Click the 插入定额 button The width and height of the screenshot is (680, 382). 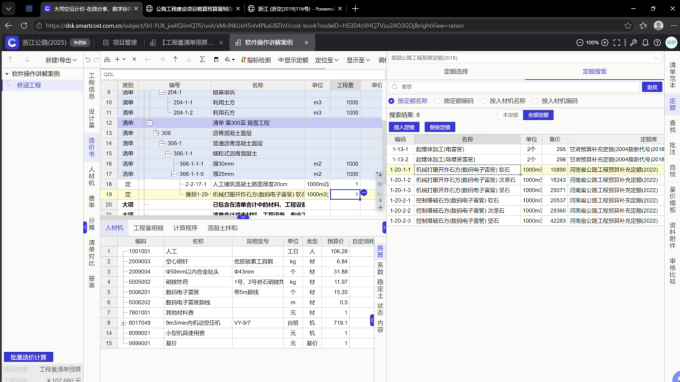[x=404, y=127]
